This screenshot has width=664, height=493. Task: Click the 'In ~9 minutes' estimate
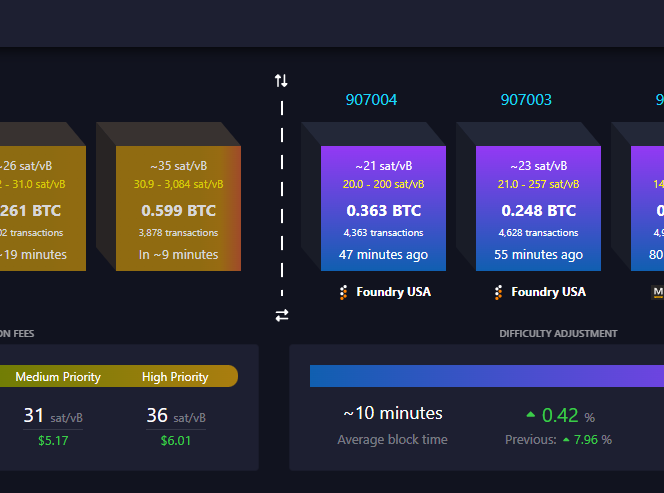[179, 255]
